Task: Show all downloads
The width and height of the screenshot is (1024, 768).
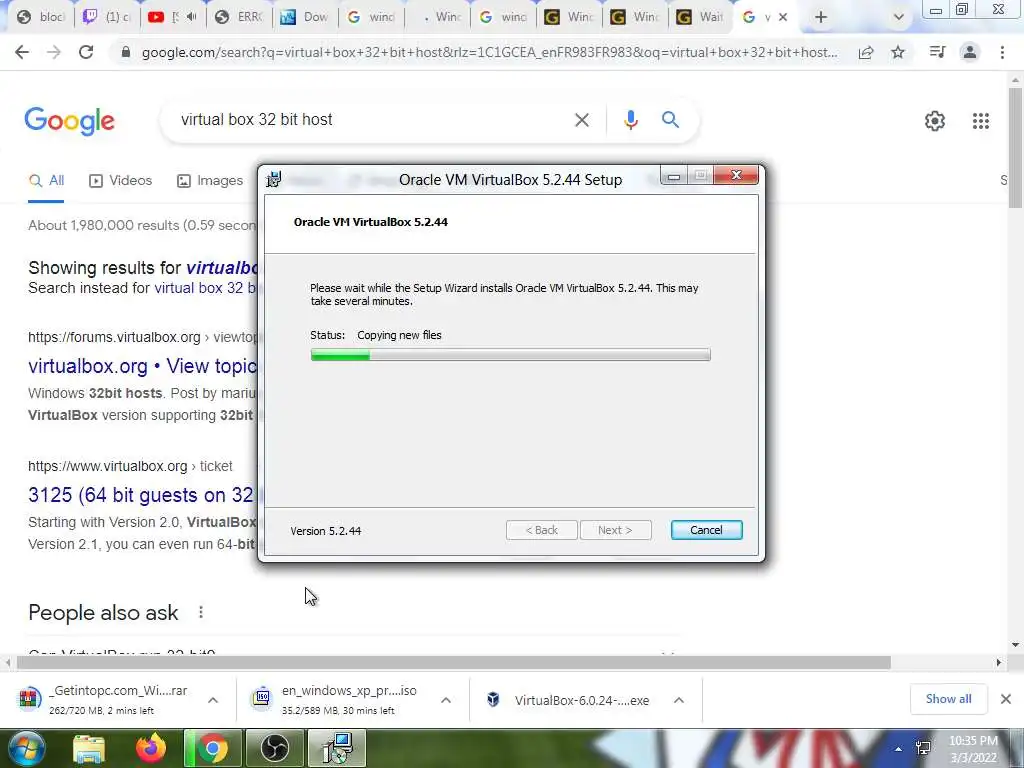Action: pos(948,699)
